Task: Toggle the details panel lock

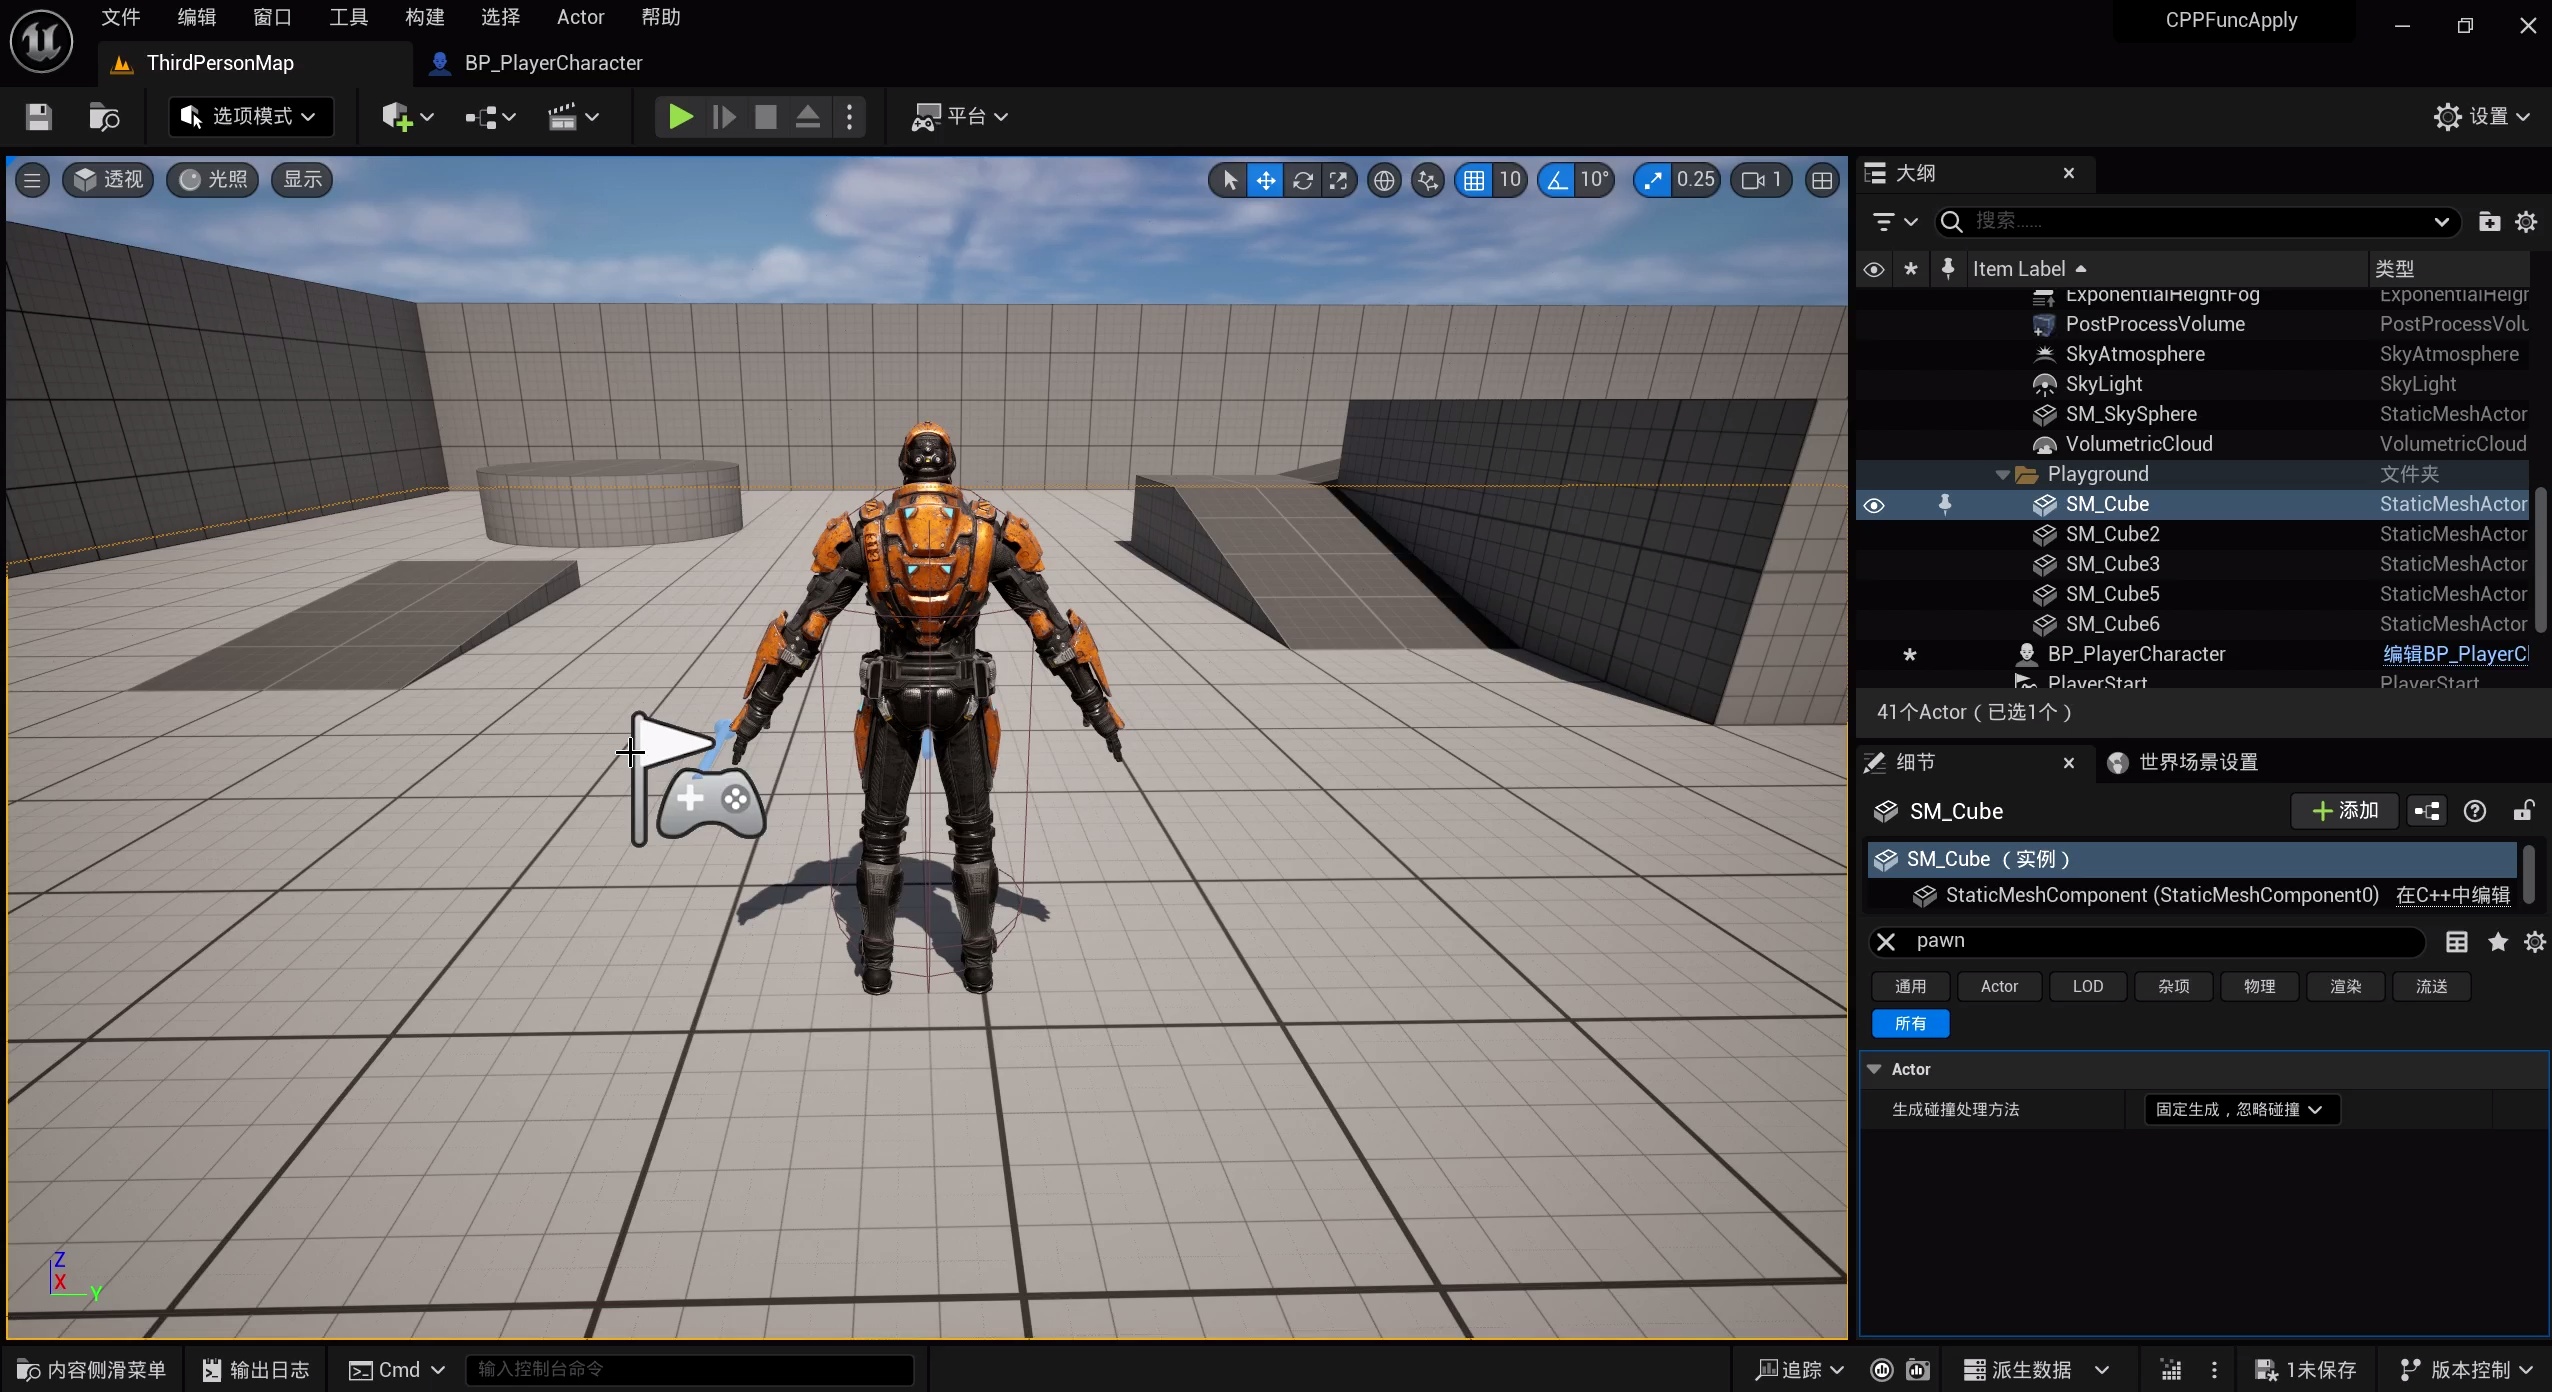Action: (x=2524, y=811)
